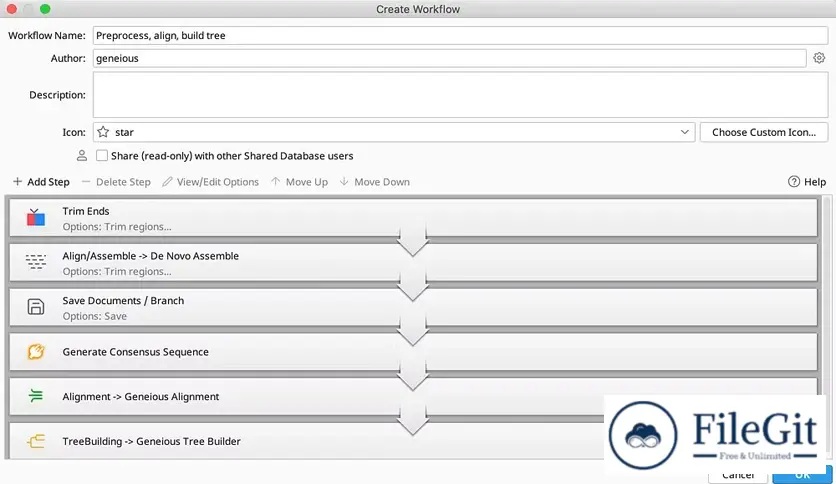Click the Geneious Tree Builder icon
This screenshot has width=836, height=484.
36,441
